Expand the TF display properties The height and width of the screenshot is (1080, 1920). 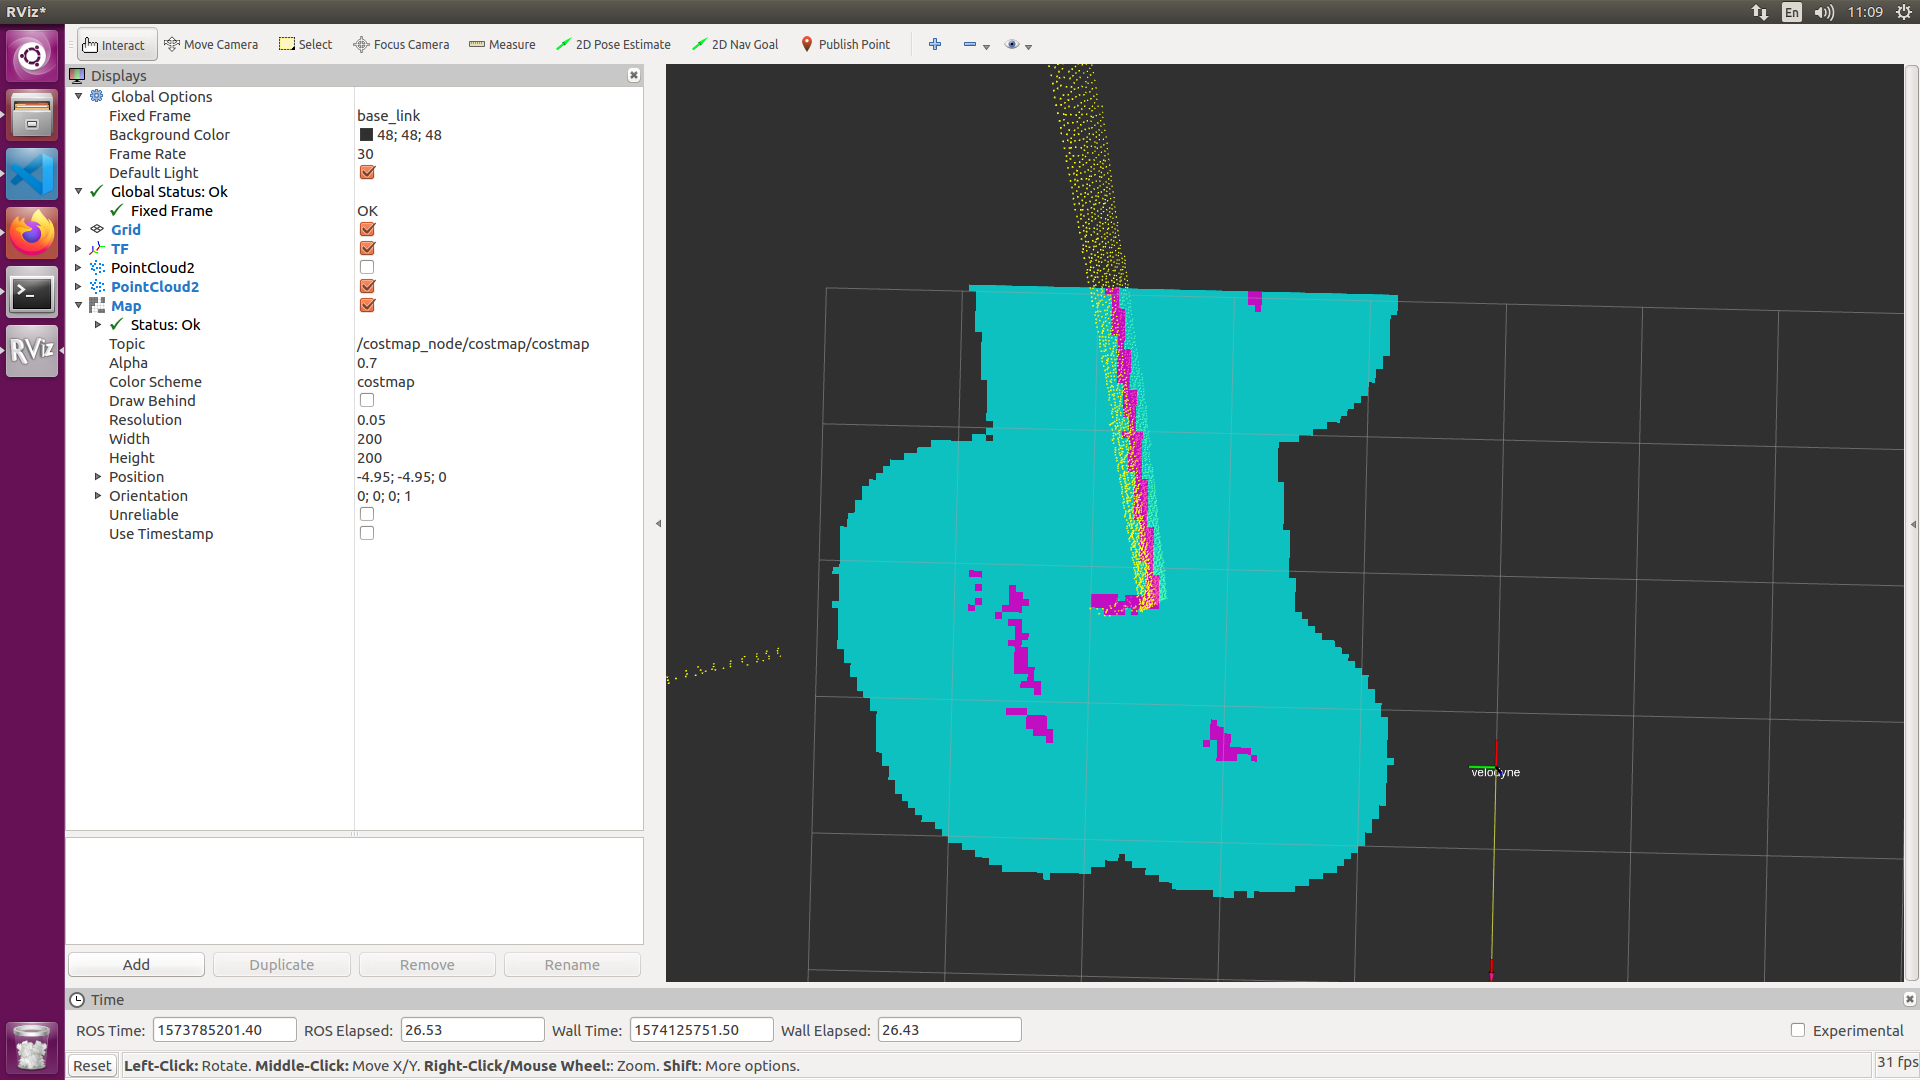(79, 248)
